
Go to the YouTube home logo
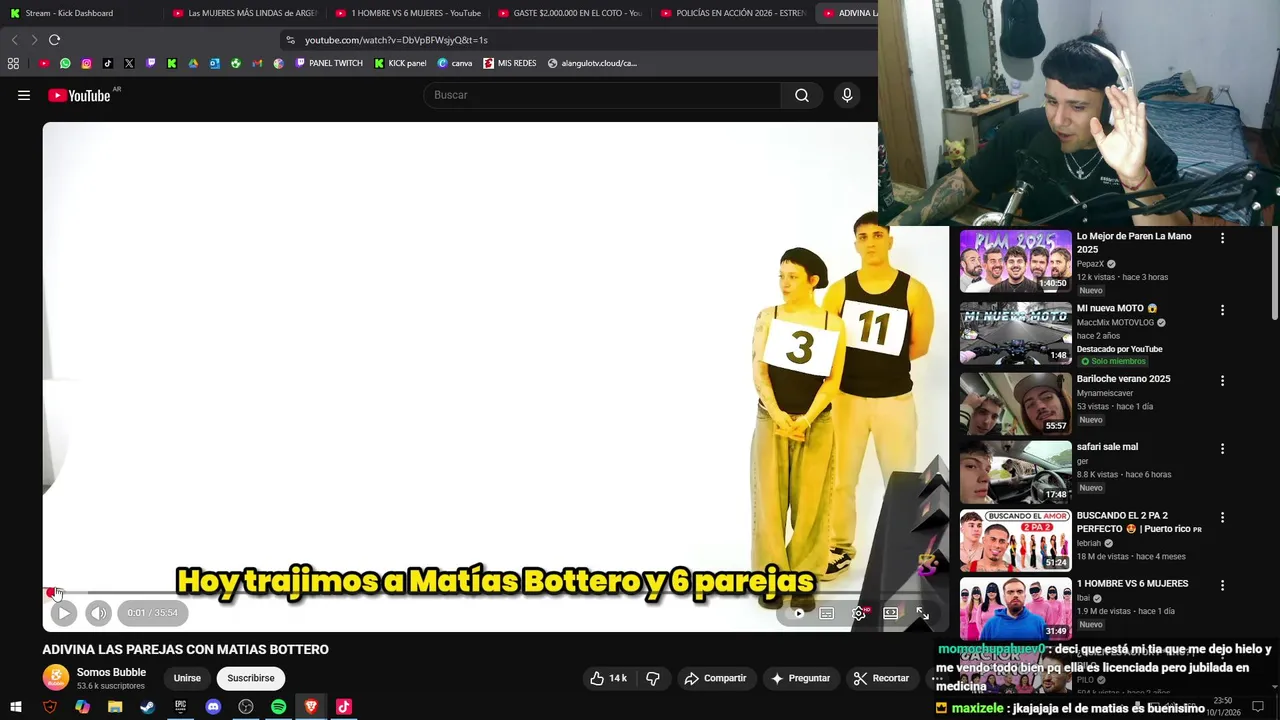coord(80,95)
